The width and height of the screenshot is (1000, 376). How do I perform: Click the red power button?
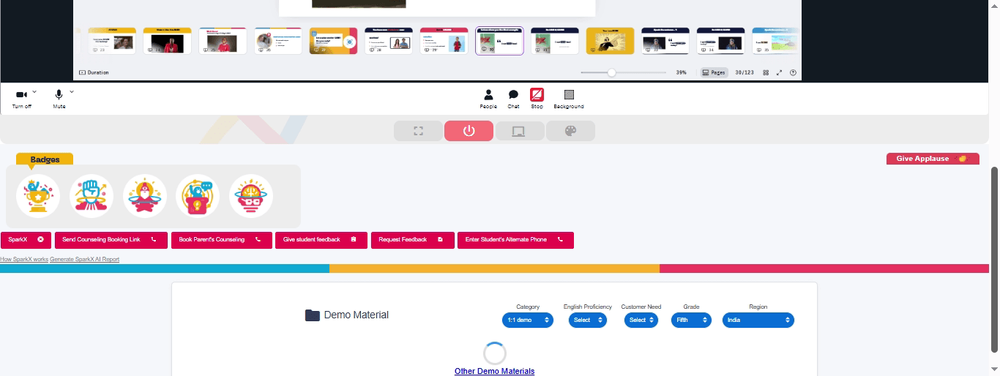pos(469,131)
